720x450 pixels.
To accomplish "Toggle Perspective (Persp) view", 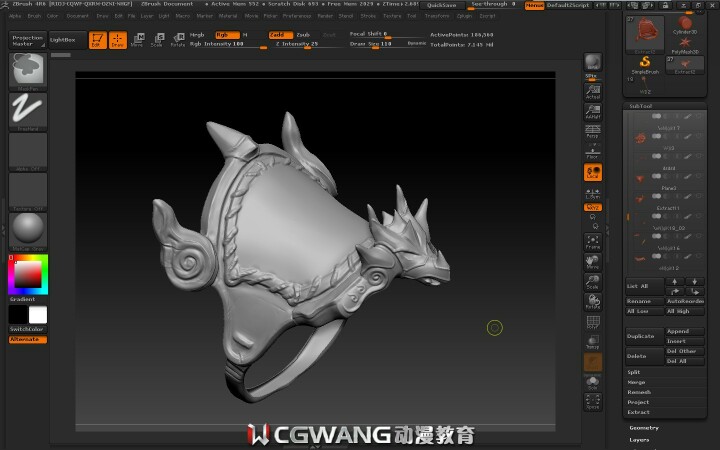I will 593,131.
